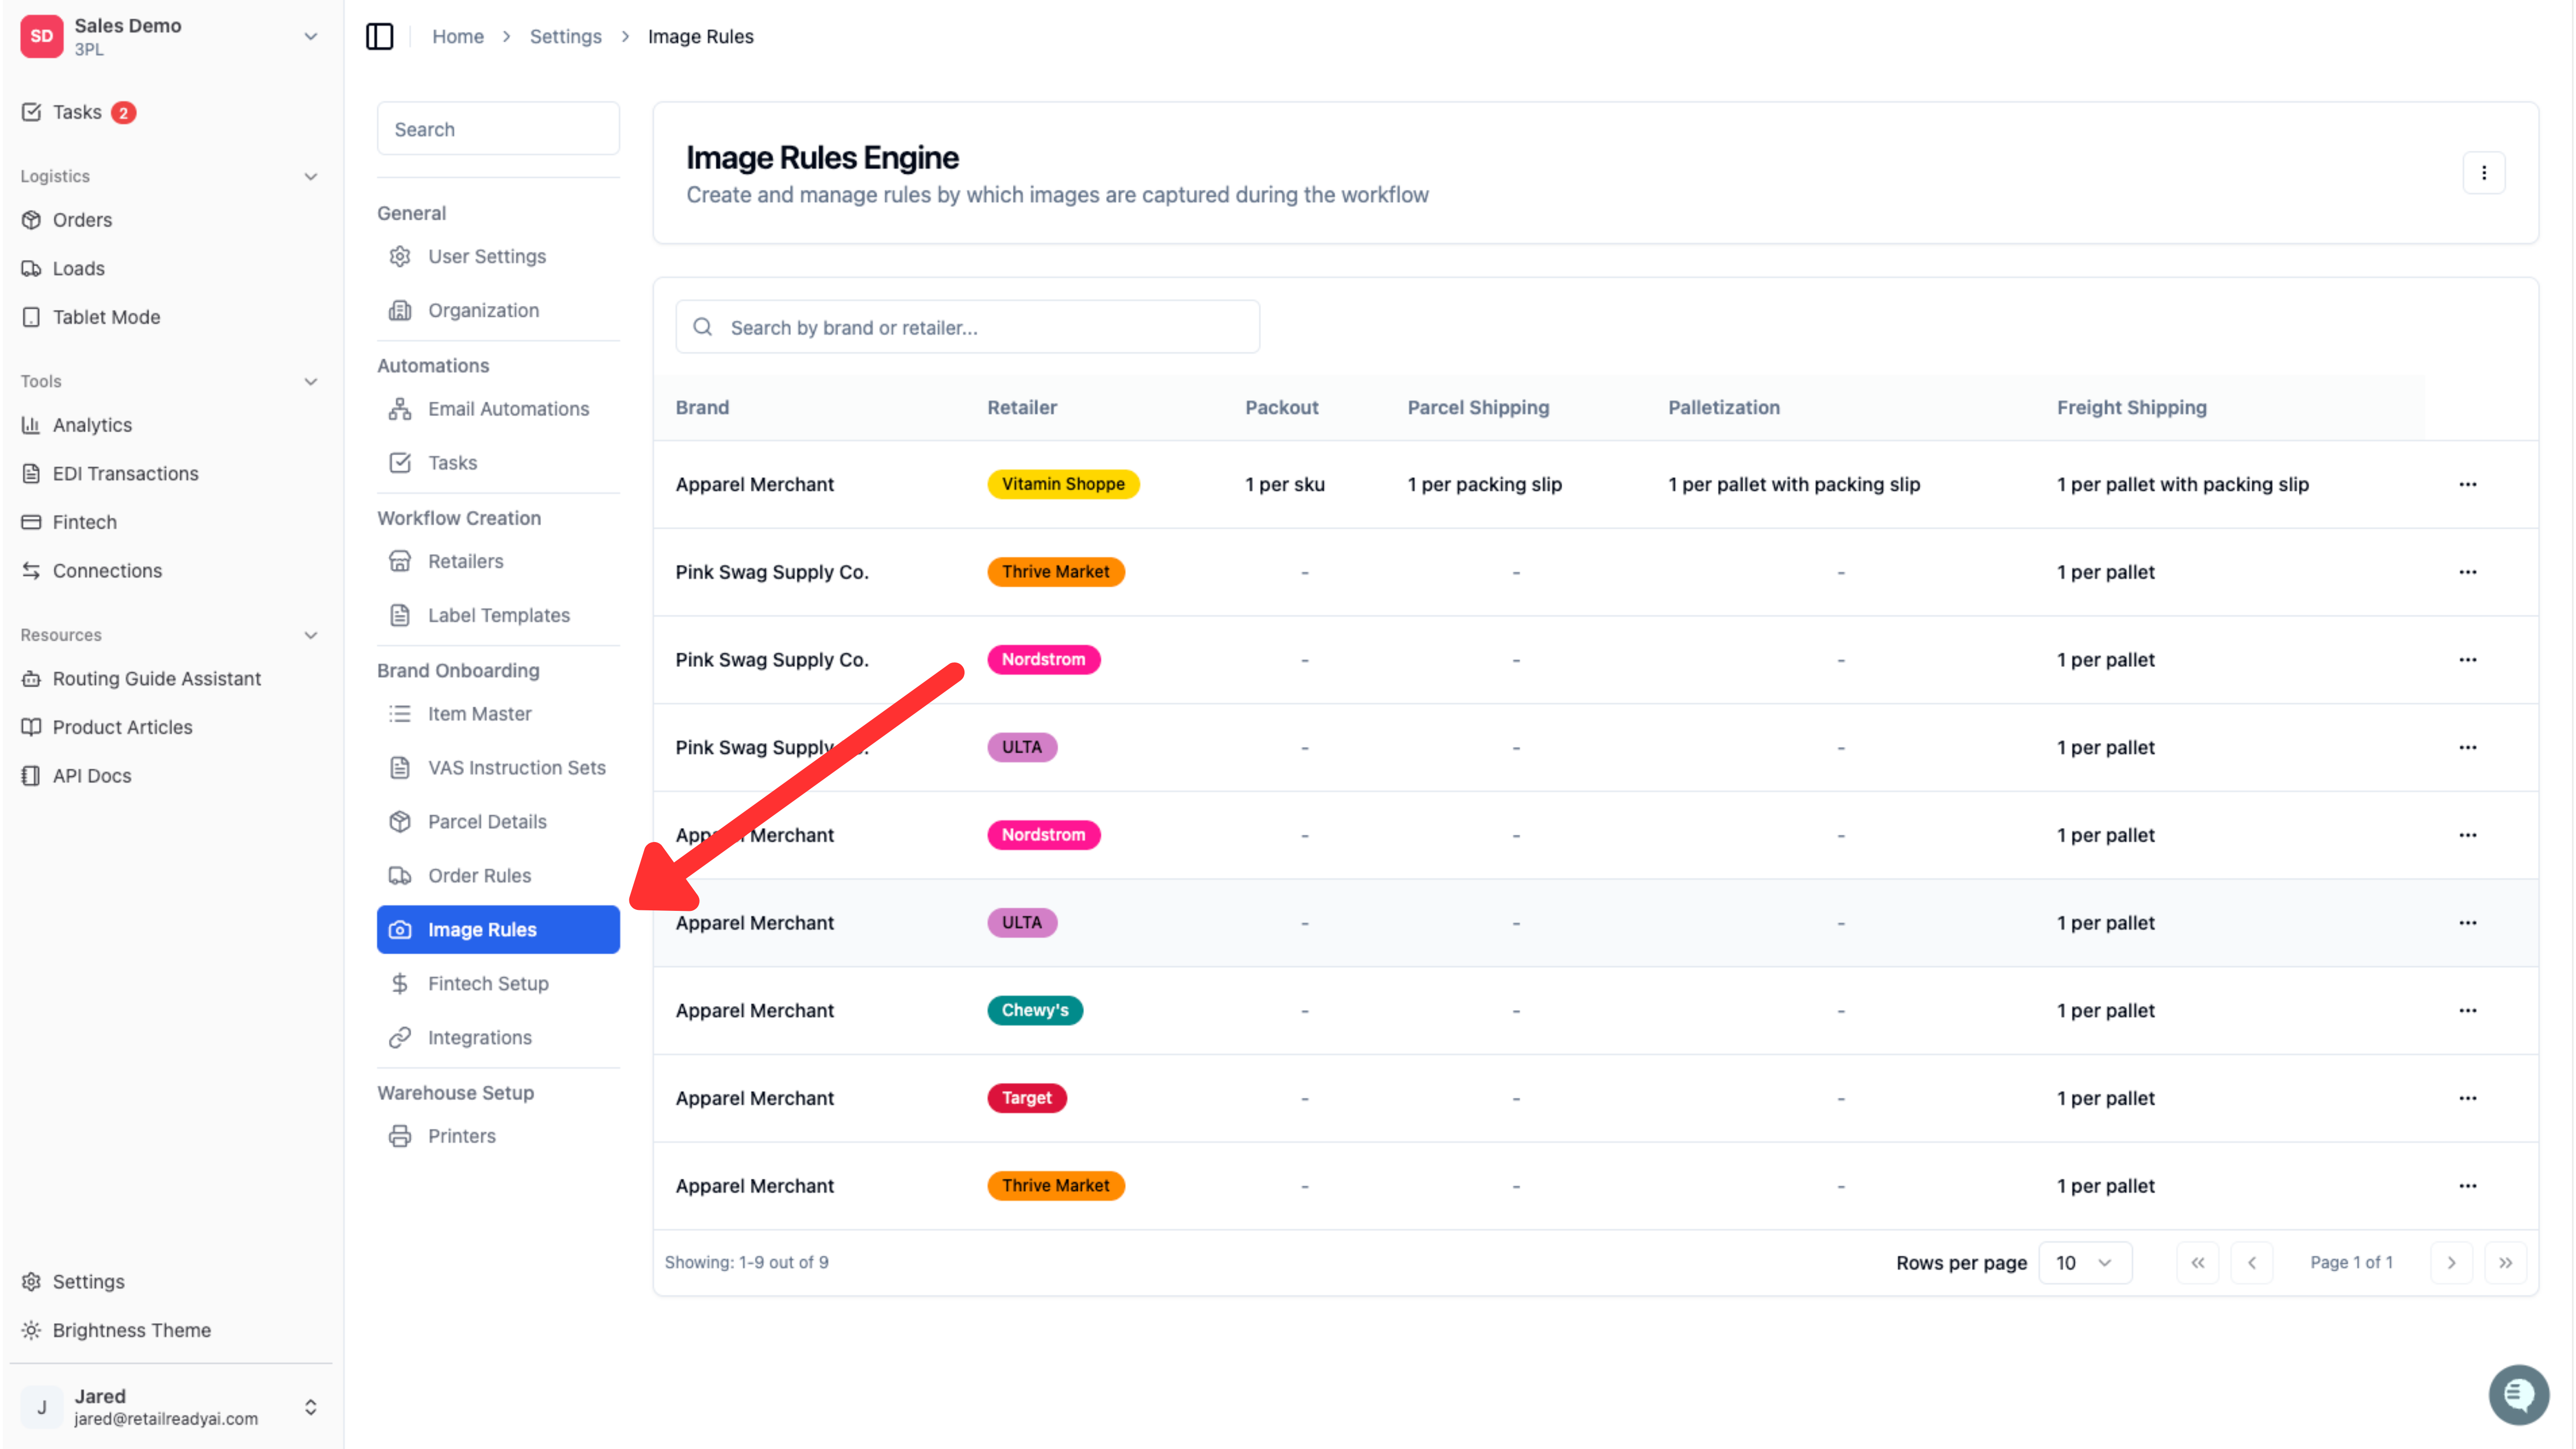Toggle the sidebar panel icon
The height and width of the screenshot is (1449, 2576).
(x=379, y=36)
